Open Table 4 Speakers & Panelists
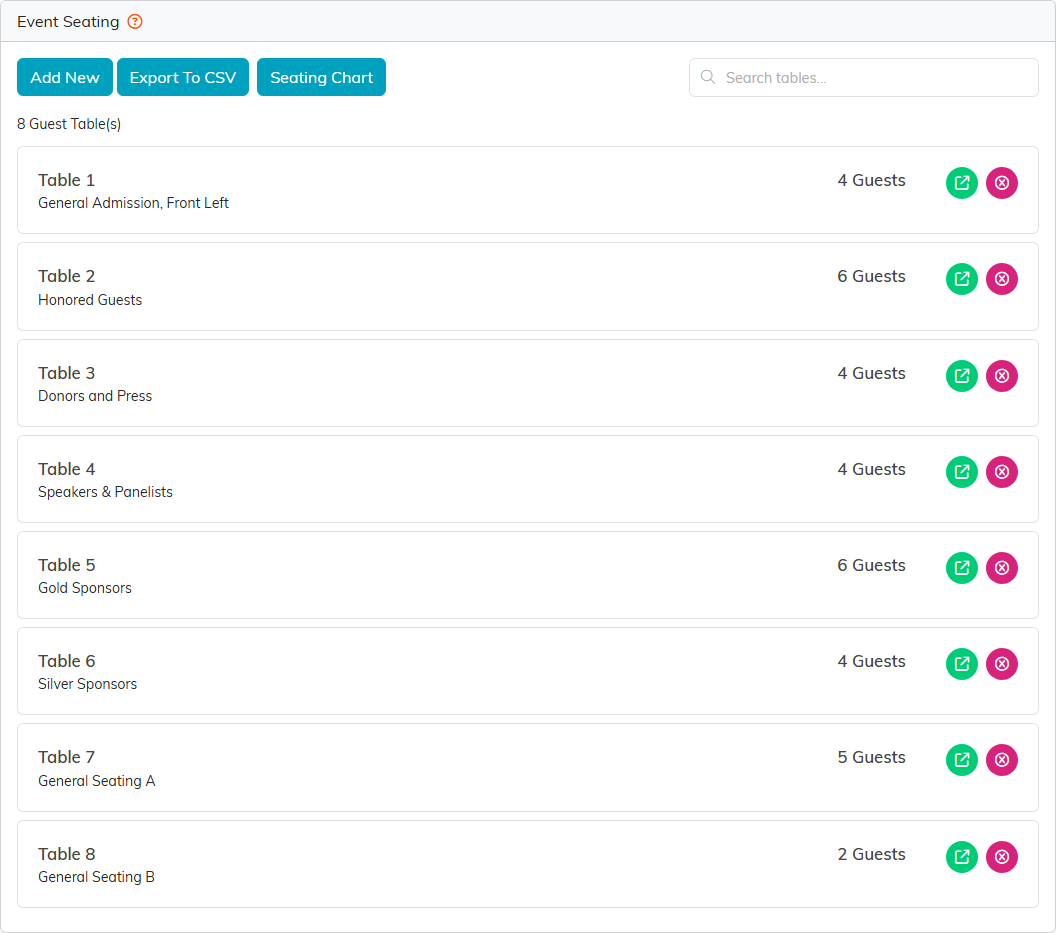 (x=962, y=472)
